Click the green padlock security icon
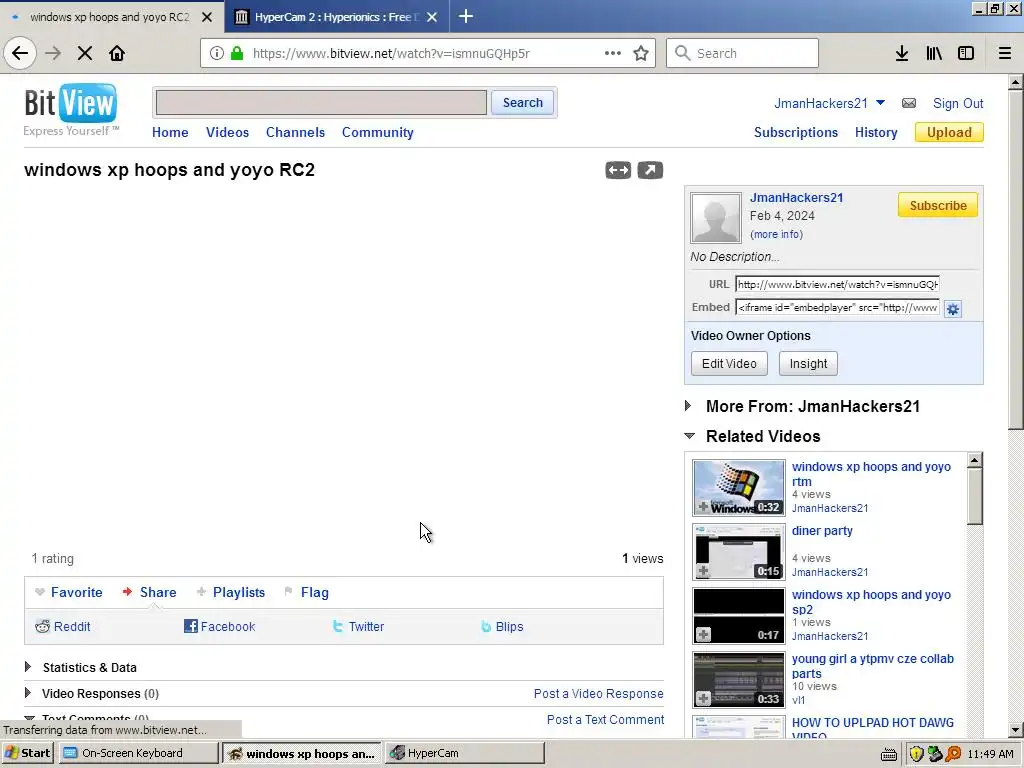The height and width of the screenshot is (768, 1024). [237, 53]
